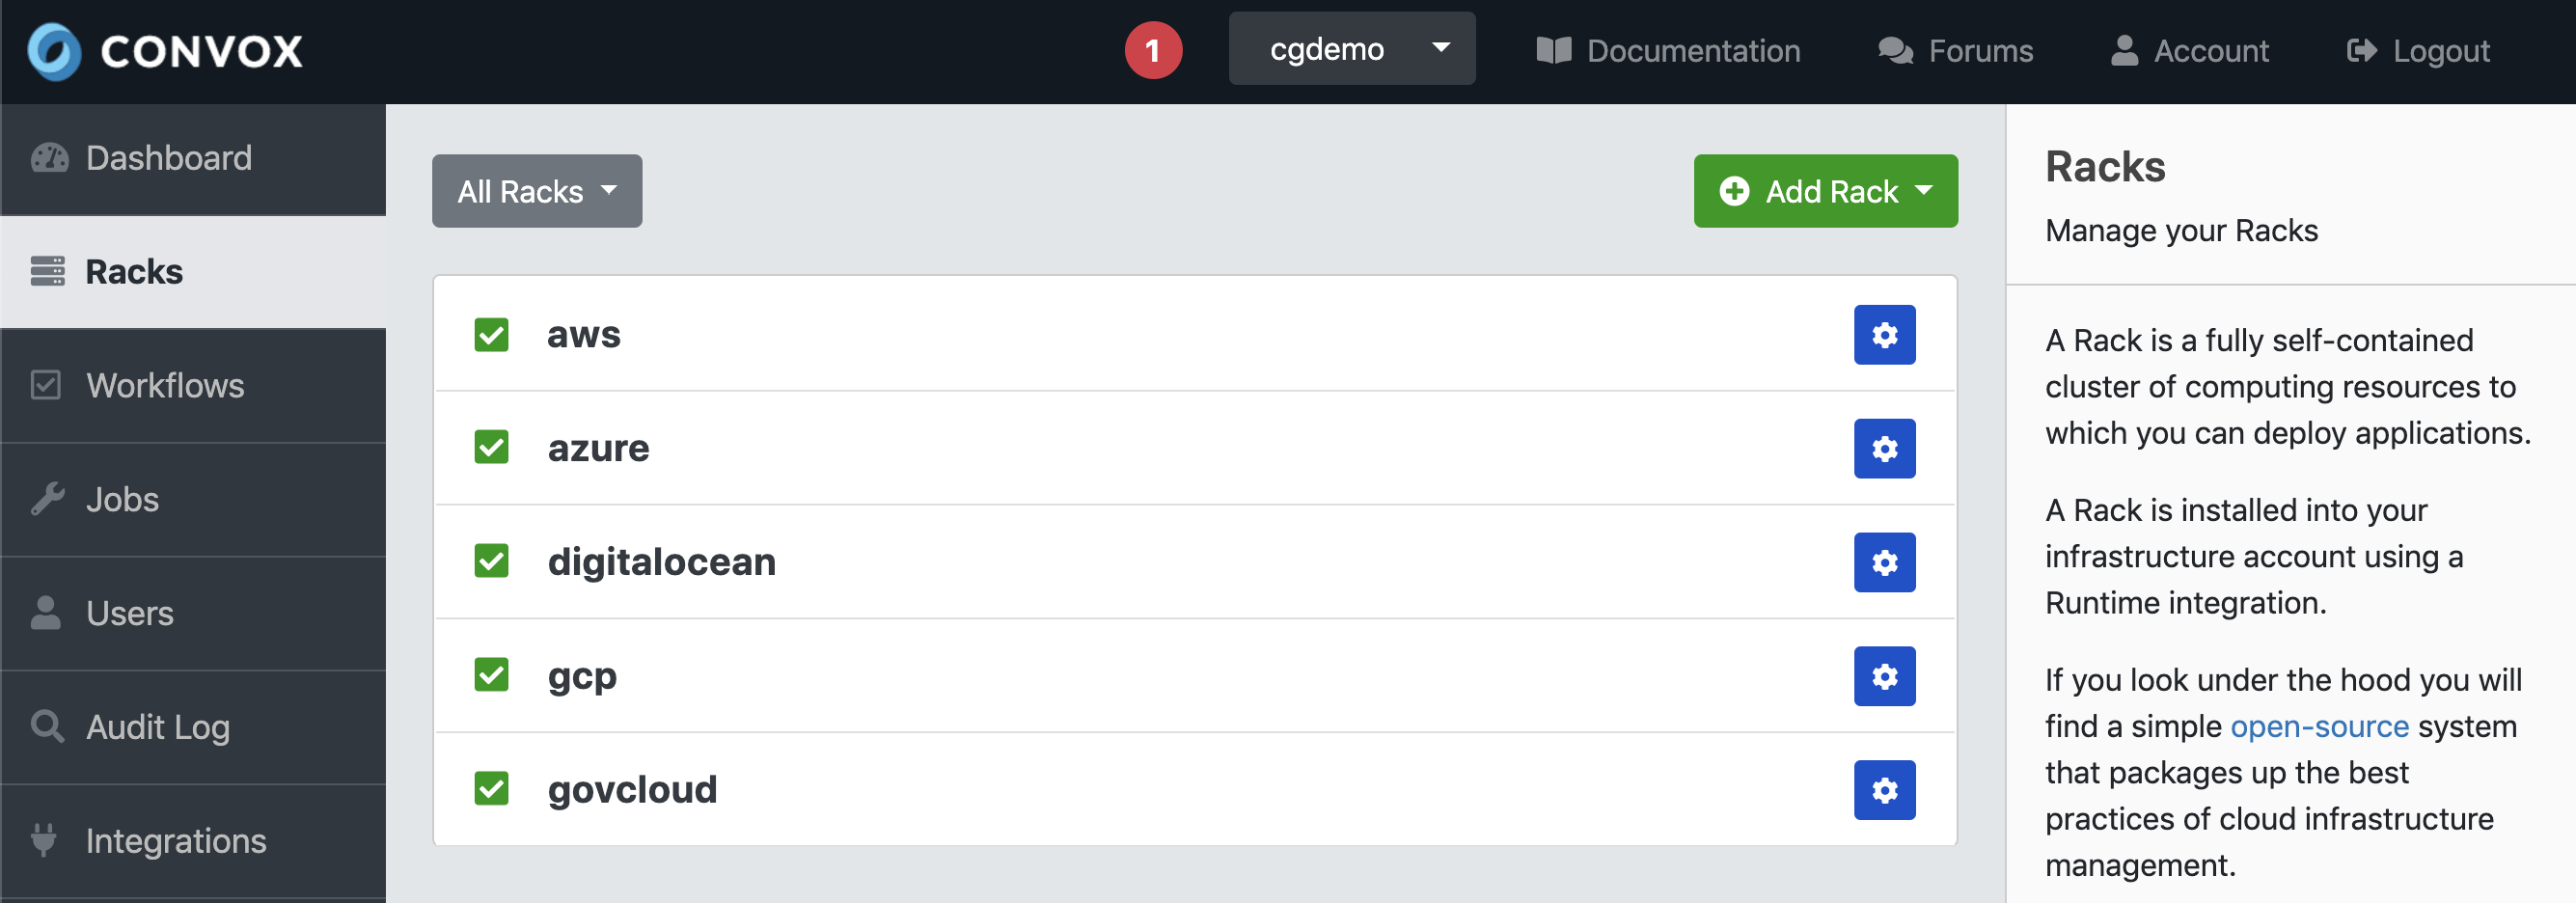Open the red notification badge
2576x903 pixels.
1153,50
